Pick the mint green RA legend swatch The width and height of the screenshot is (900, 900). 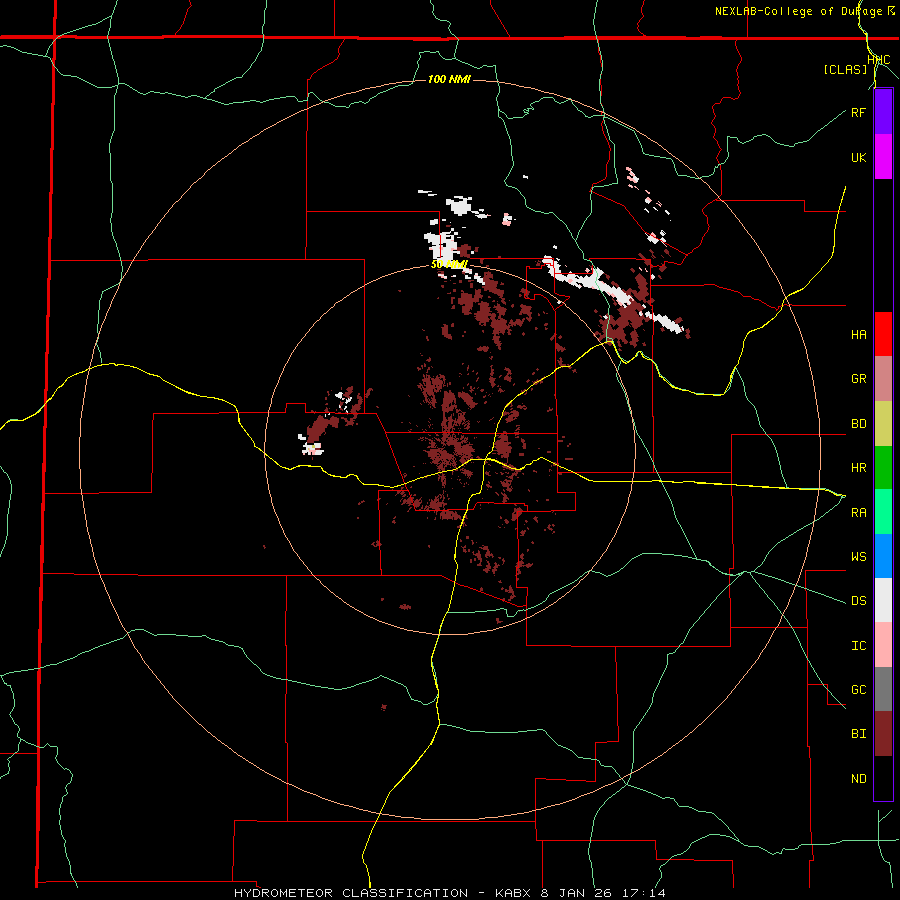point(883,512)
